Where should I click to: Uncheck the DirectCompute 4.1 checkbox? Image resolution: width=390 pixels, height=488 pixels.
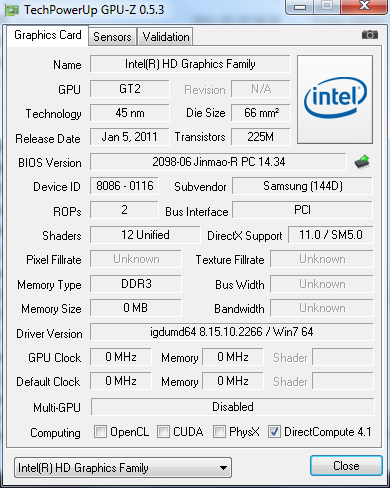[274, 431]
